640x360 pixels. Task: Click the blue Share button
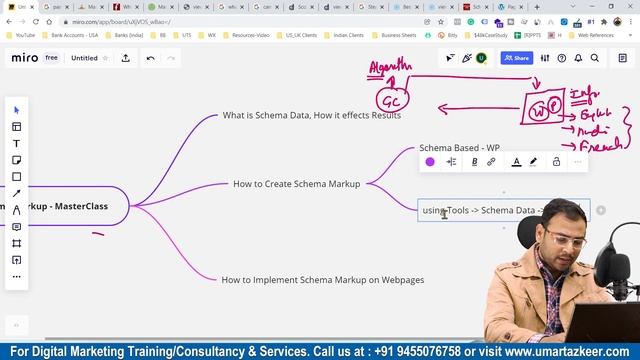point(517,58)
